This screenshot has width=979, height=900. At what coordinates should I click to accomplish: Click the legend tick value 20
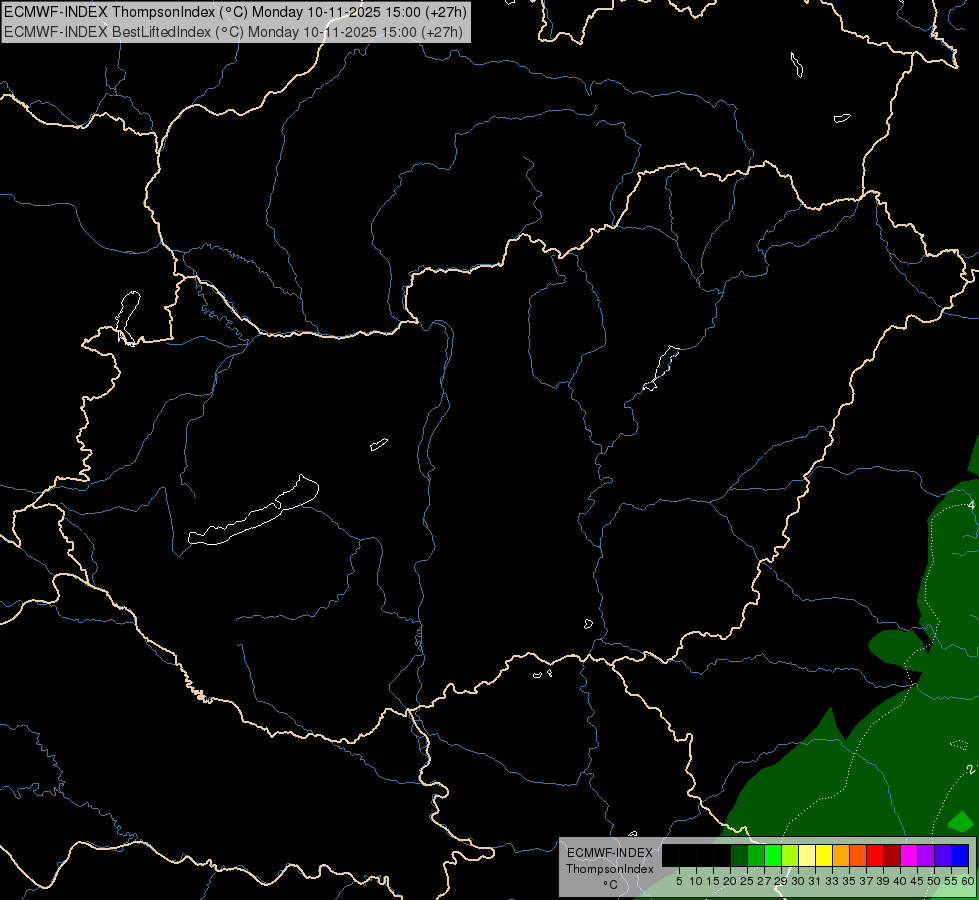click(731, 881)
